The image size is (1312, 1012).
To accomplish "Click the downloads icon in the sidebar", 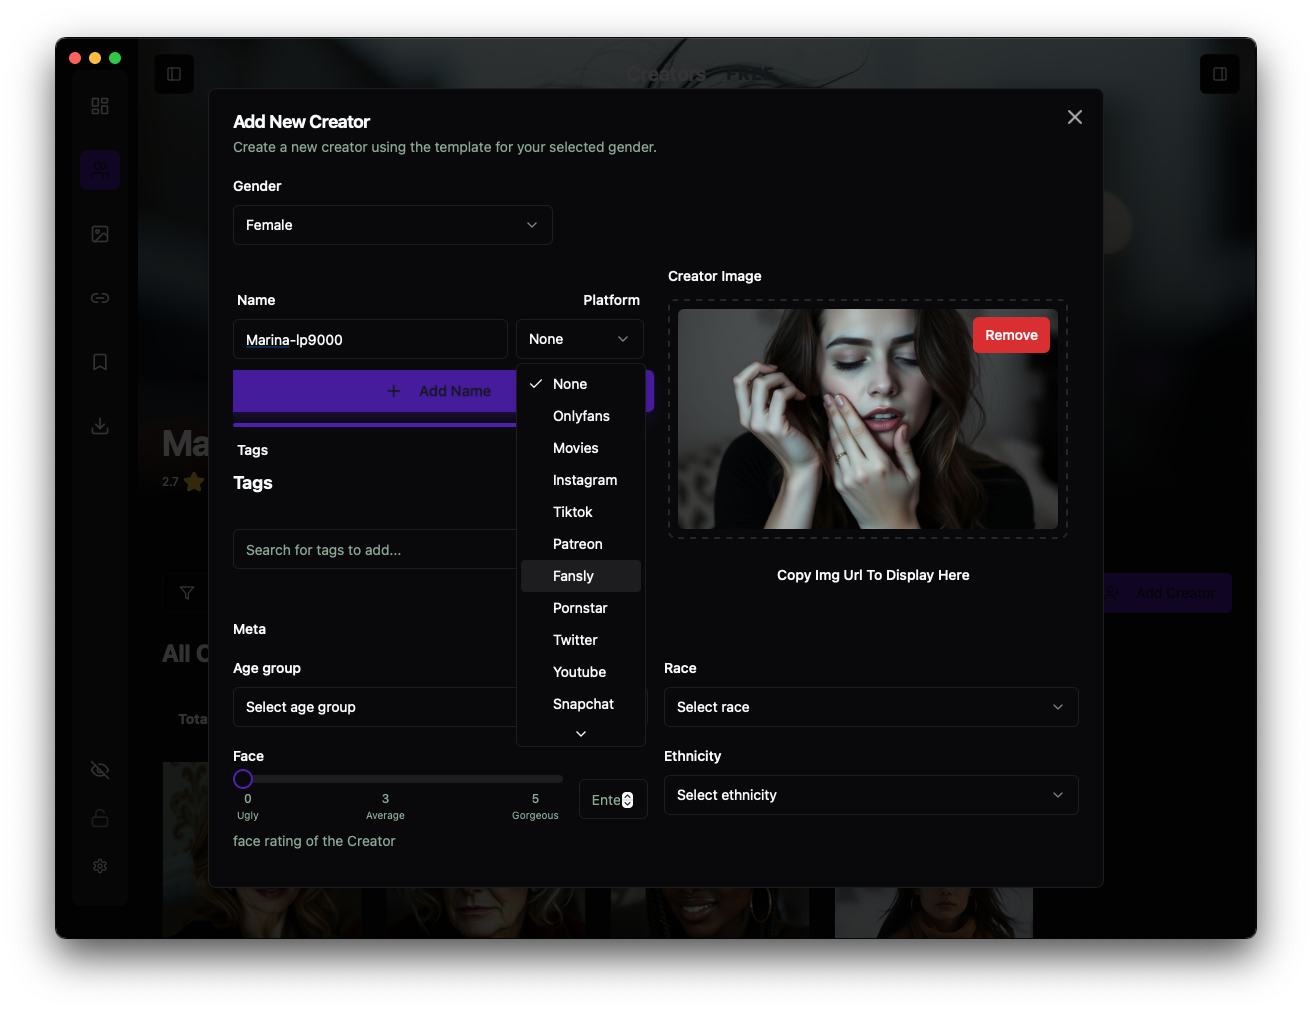I will (100, 425).
